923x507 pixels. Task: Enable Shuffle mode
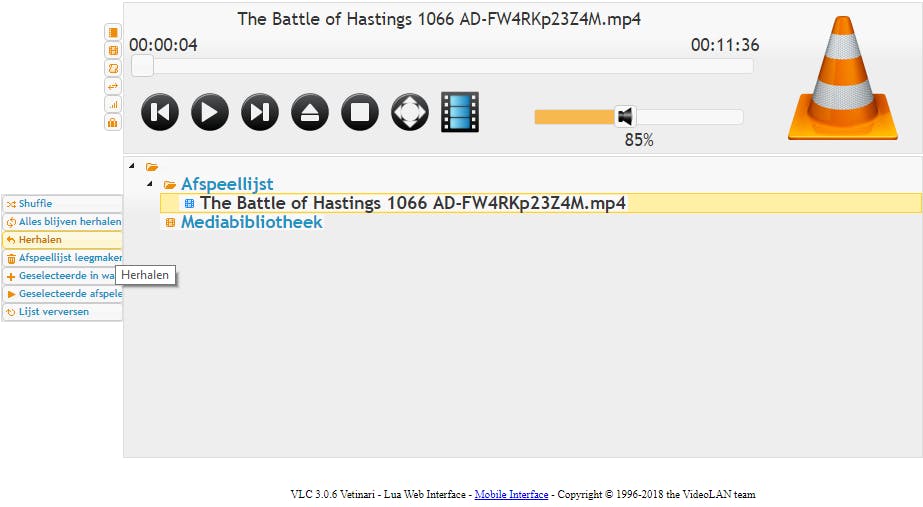tap(62, 204)
